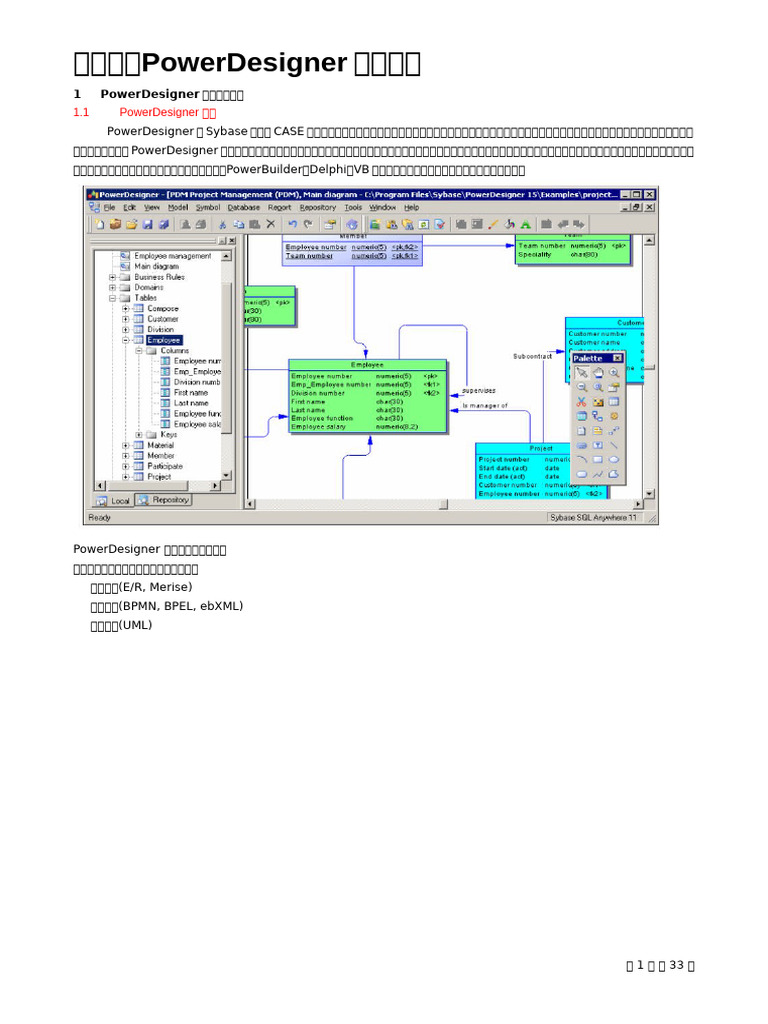The image size is (768, 1024).
Task: Click the browser tree scroll up arrow
Action: [x=227, y=256]
